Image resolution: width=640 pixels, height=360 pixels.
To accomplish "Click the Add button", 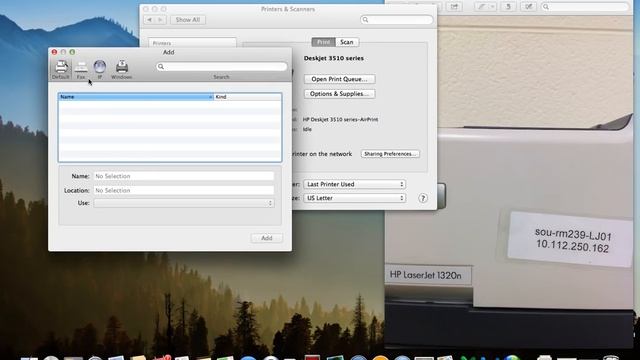I will click(267, 238).
